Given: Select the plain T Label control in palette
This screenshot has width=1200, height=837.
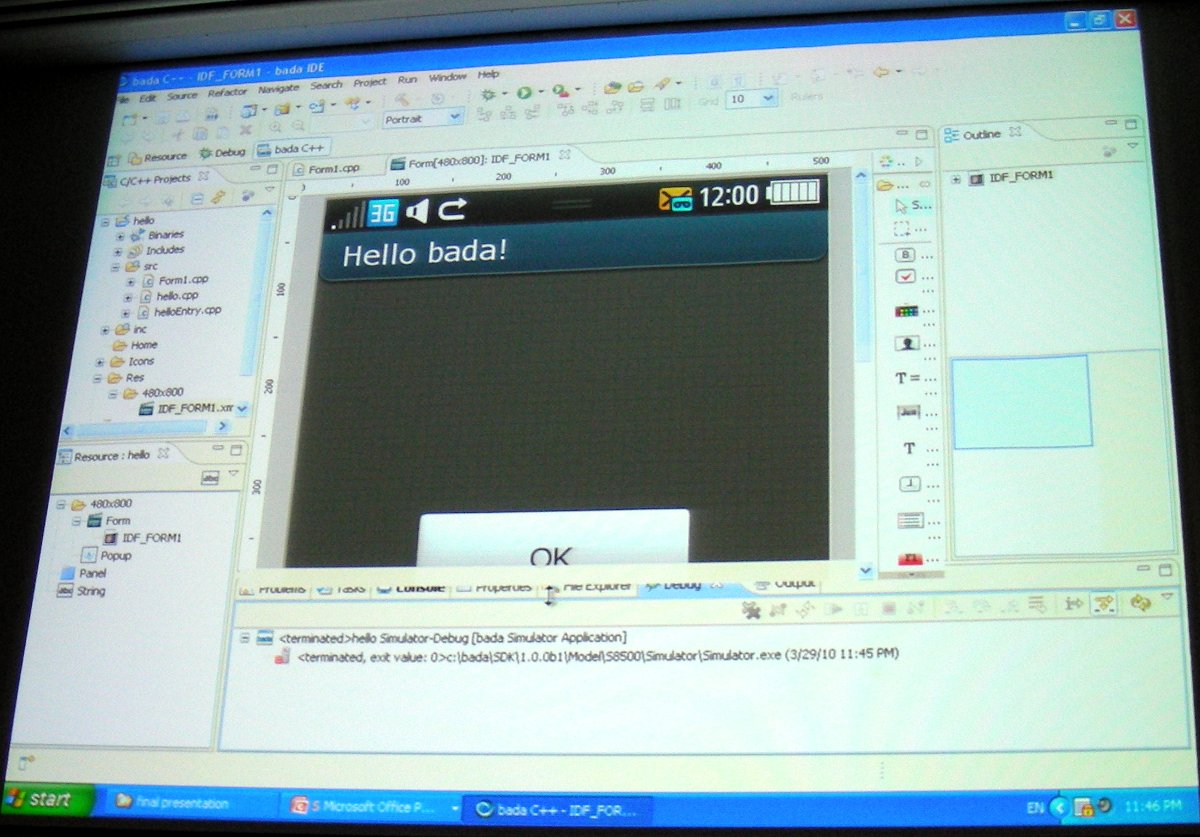Looking at the screenshot, I should pyautogui.click(x=909, y=448).
